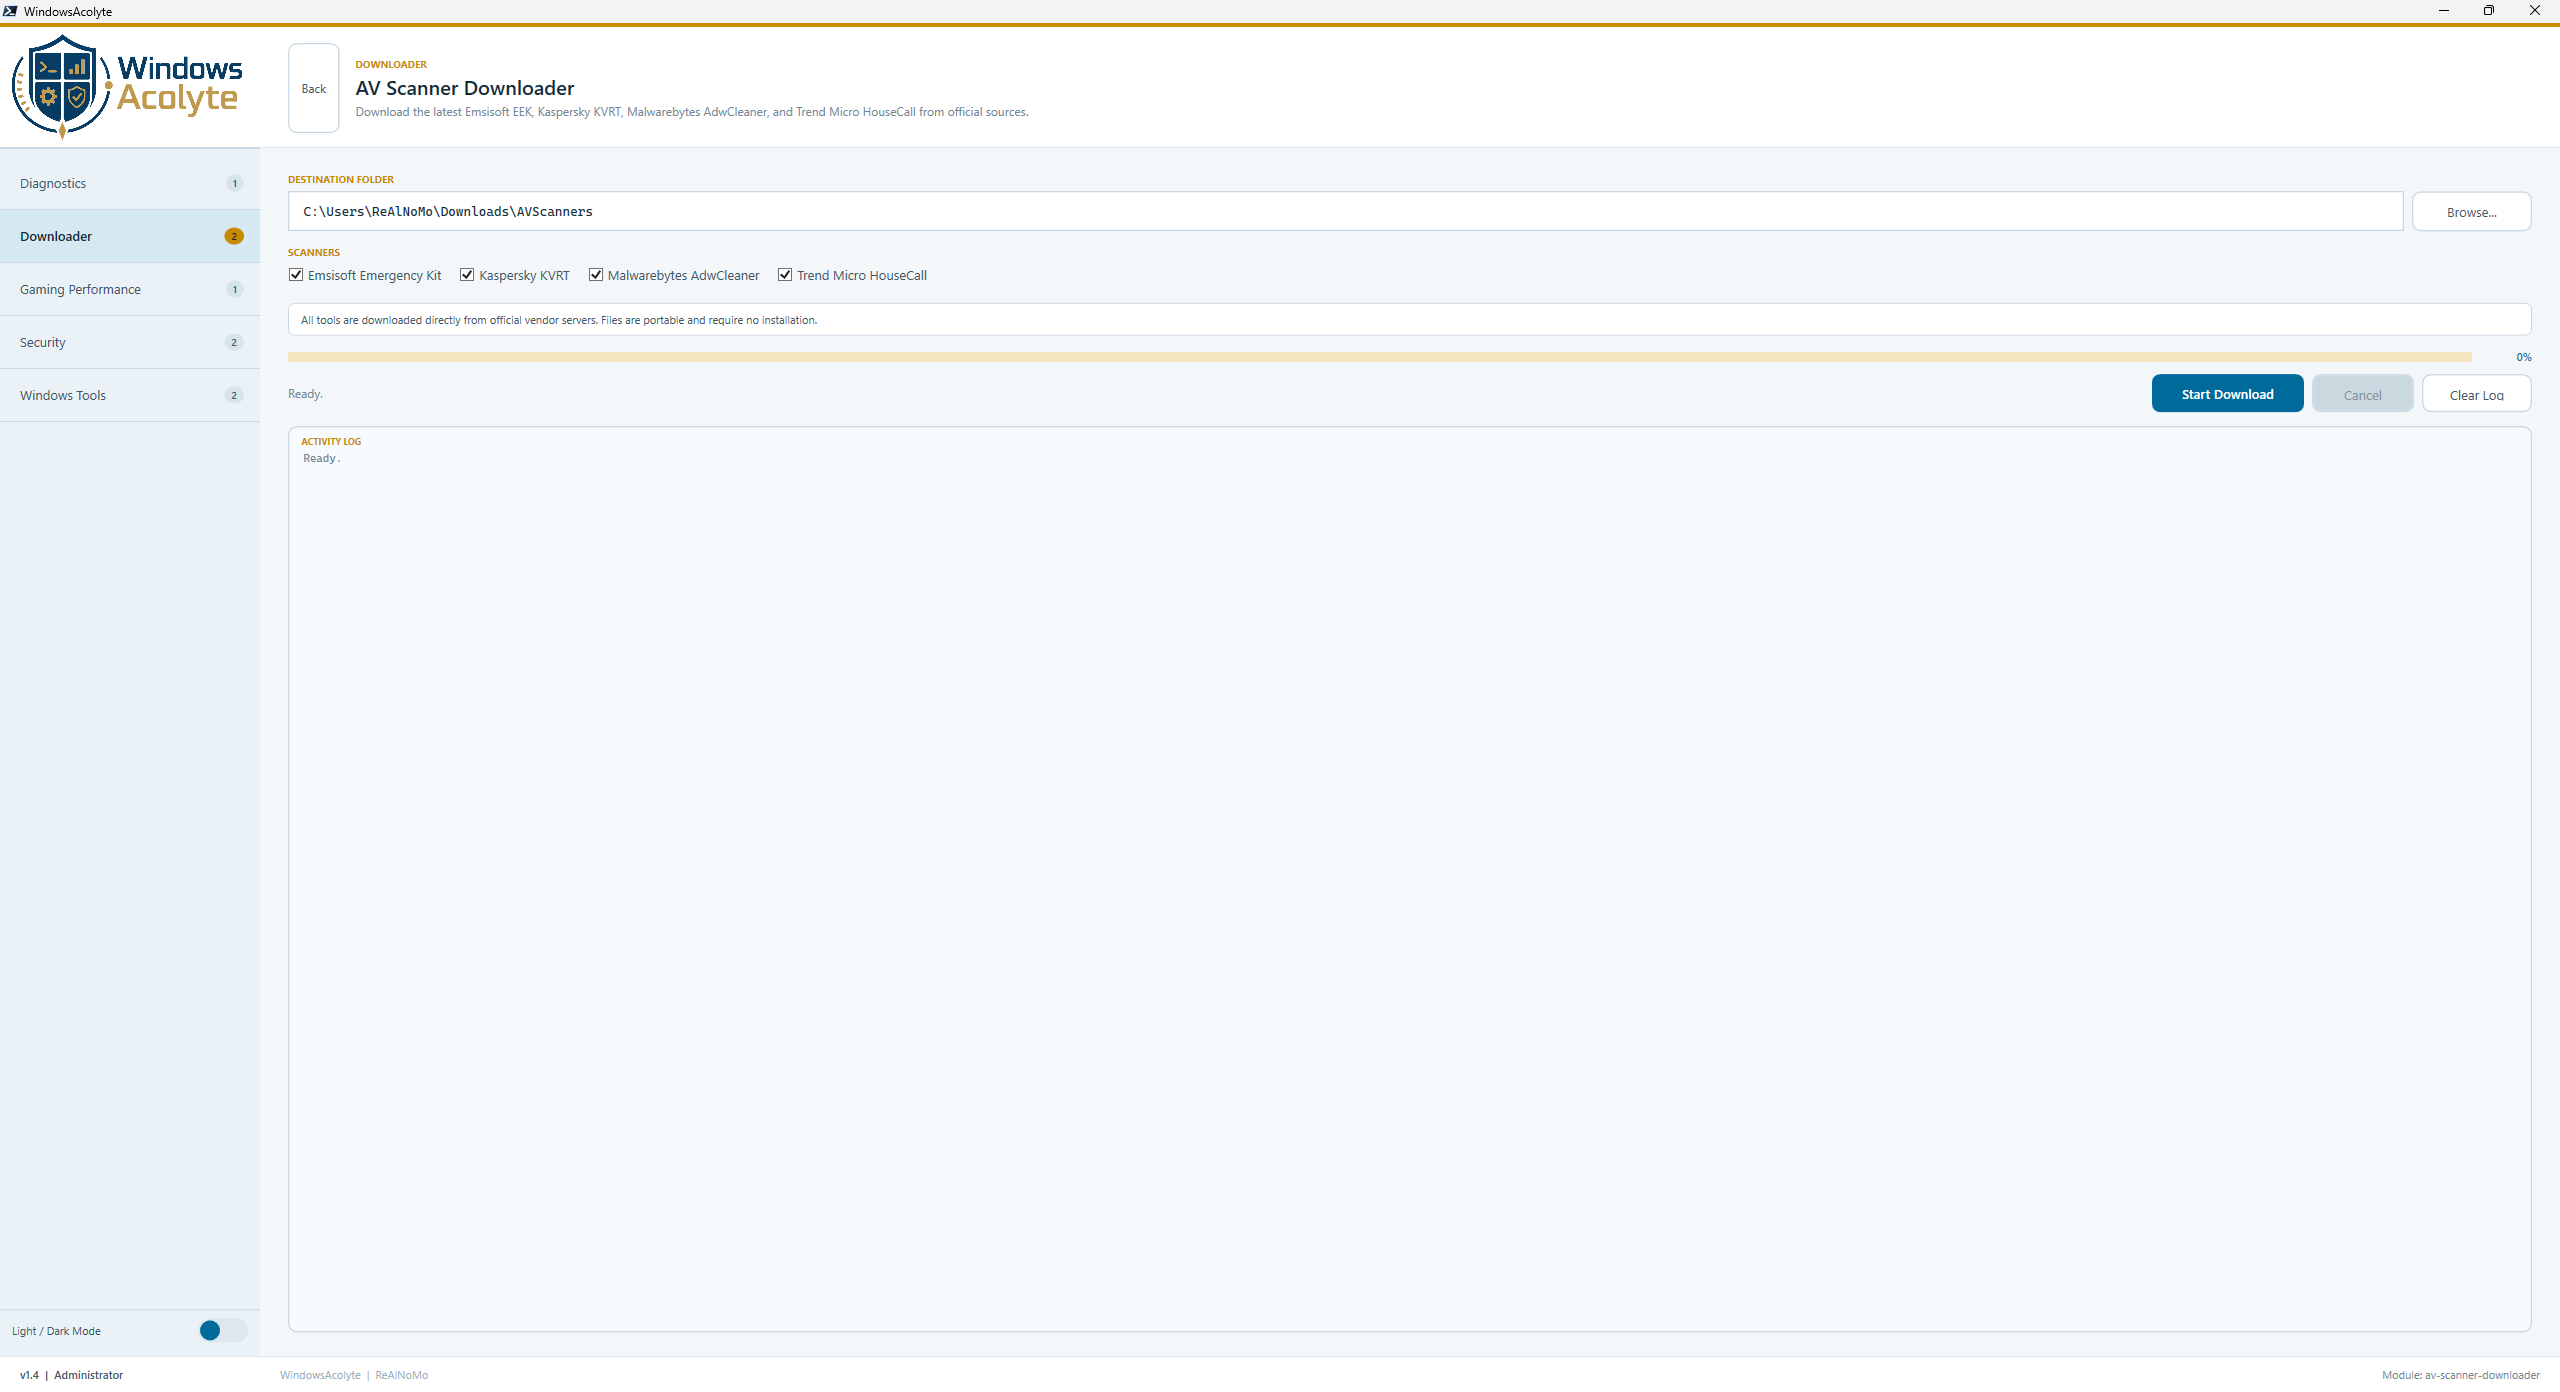Click the official vendor servers info note
Image resolution: width=2560 pixels, height=1392 pixels.
click(1410, 320)
